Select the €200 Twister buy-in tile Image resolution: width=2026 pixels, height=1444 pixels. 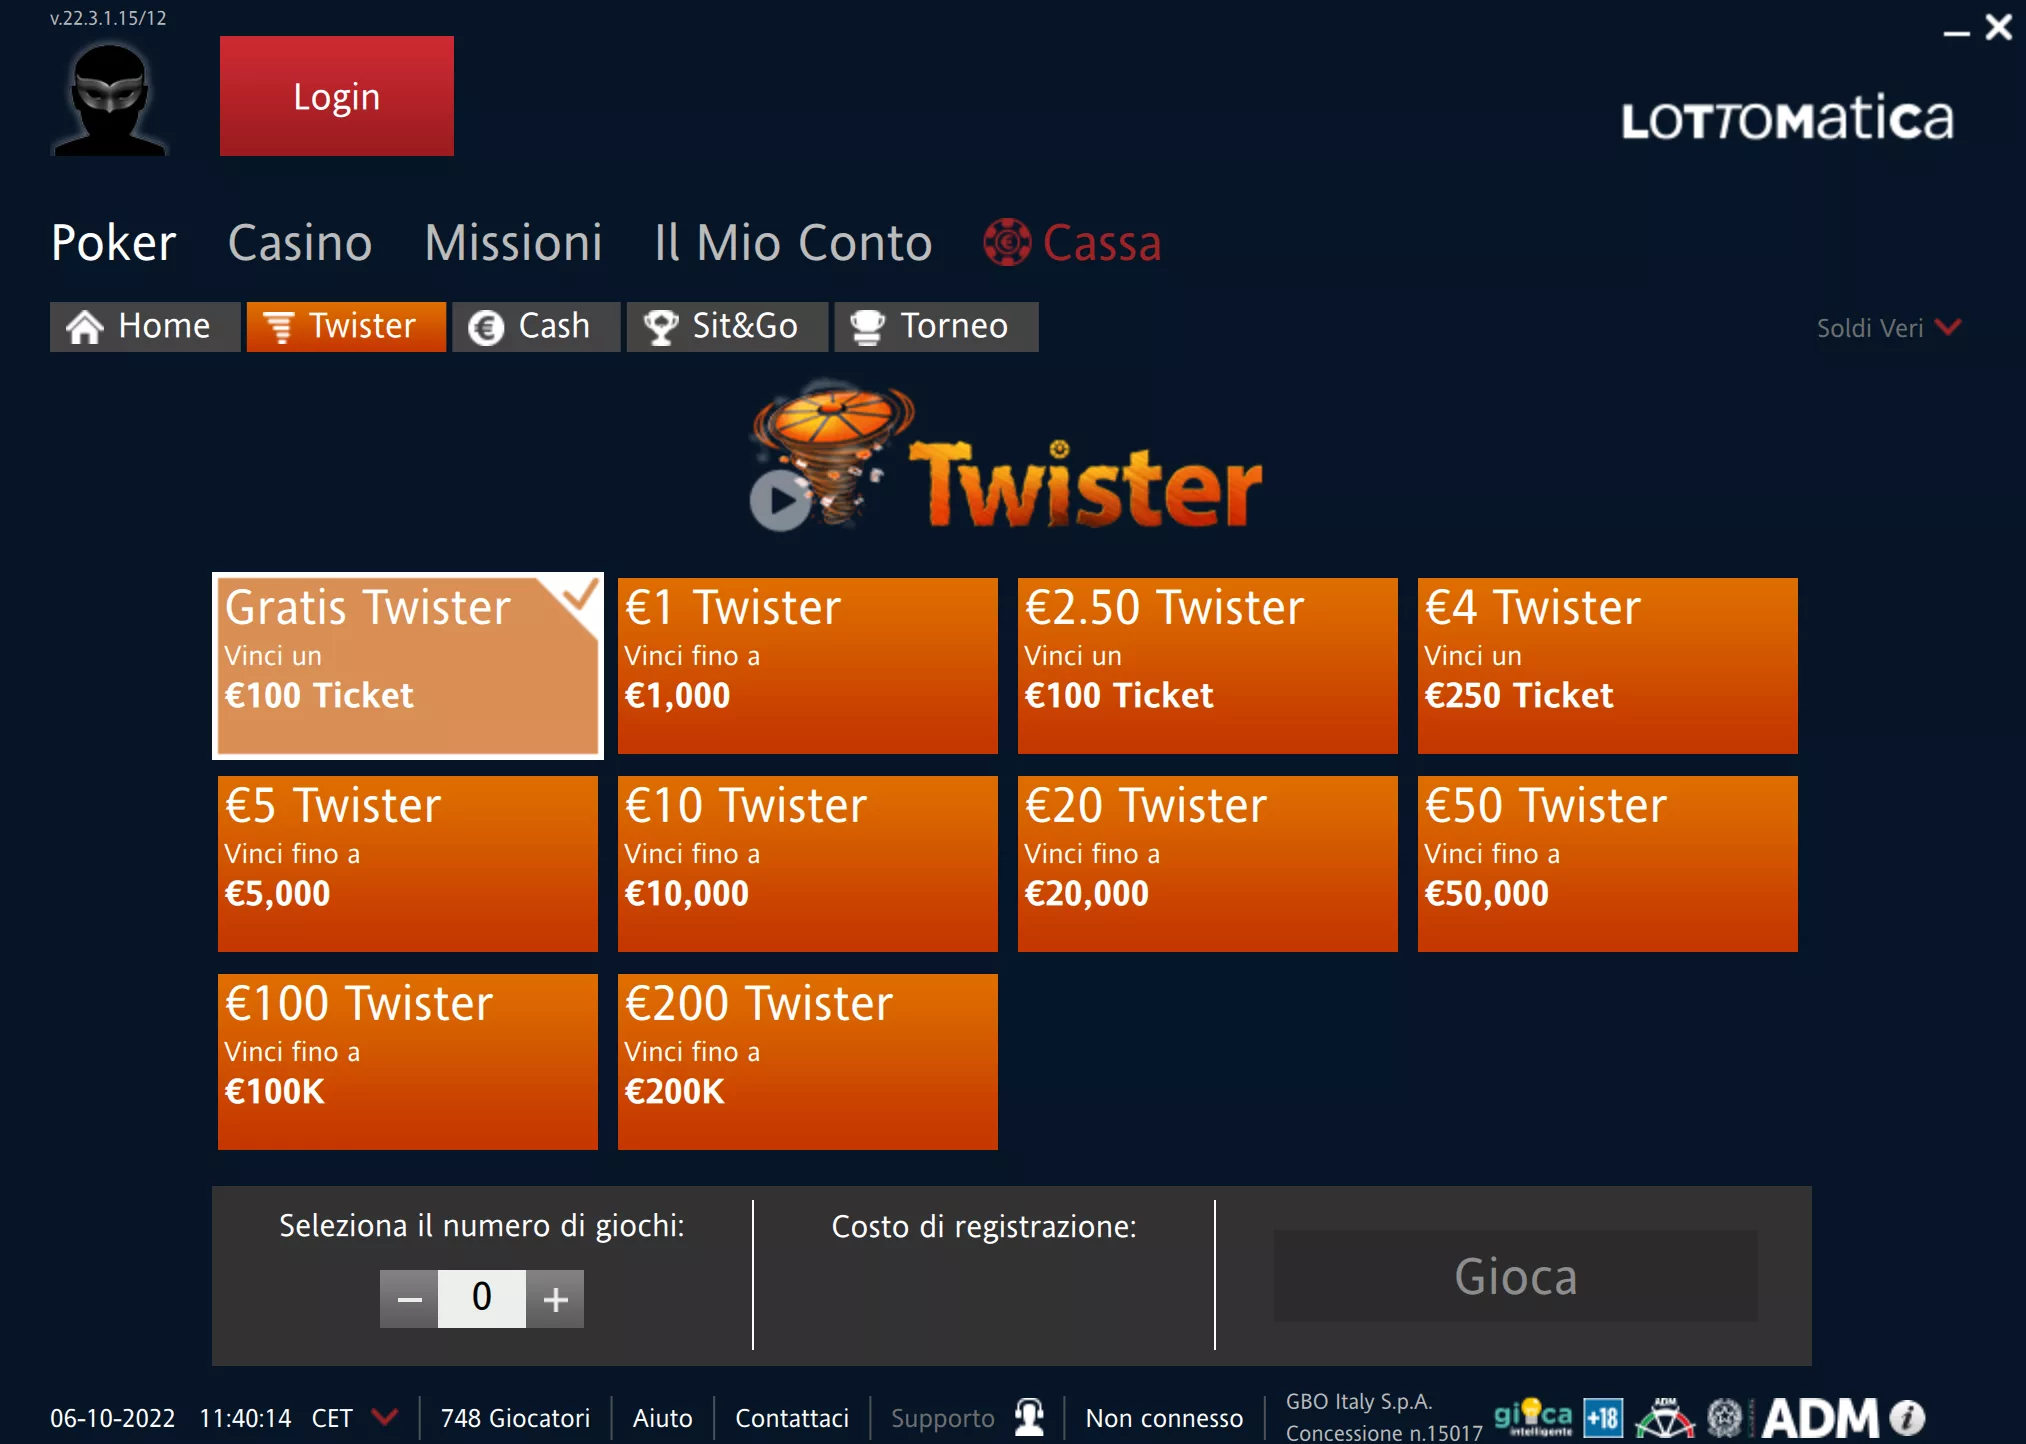point(807,1061)
